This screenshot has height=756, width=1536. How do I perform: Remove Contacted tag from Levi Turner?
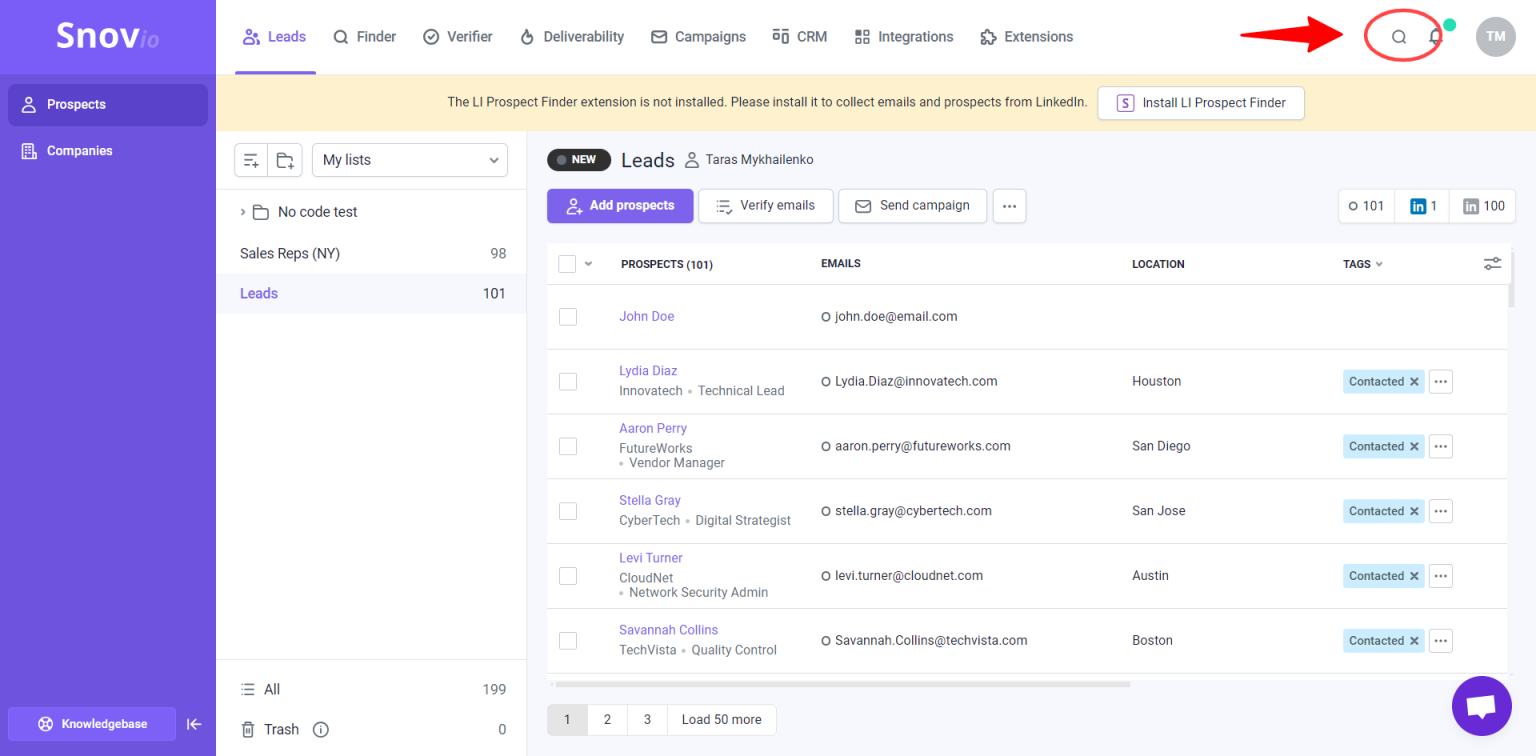[x=1414, y=576]
